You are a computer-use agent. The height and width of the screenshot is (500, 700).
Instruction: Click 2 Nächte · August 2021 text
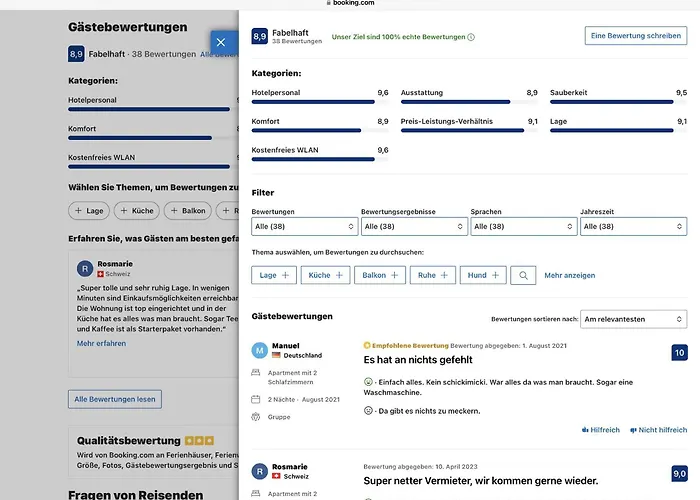(304, 400)
